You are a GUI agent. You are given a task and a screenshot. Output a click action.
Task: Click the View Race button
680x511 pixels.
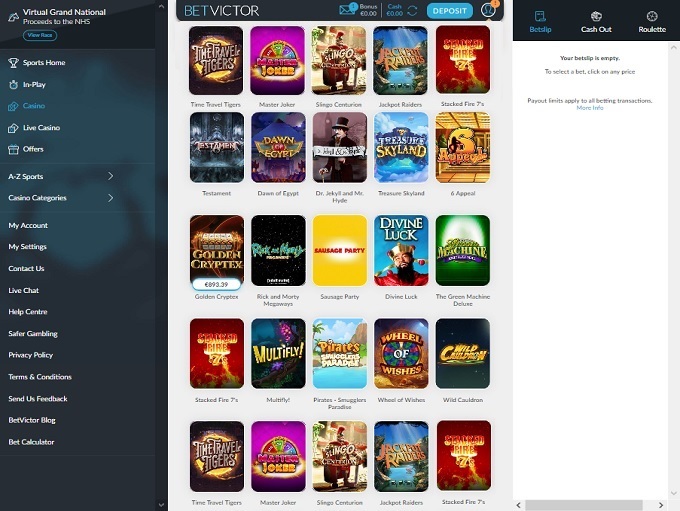click(x=40, y=35)
